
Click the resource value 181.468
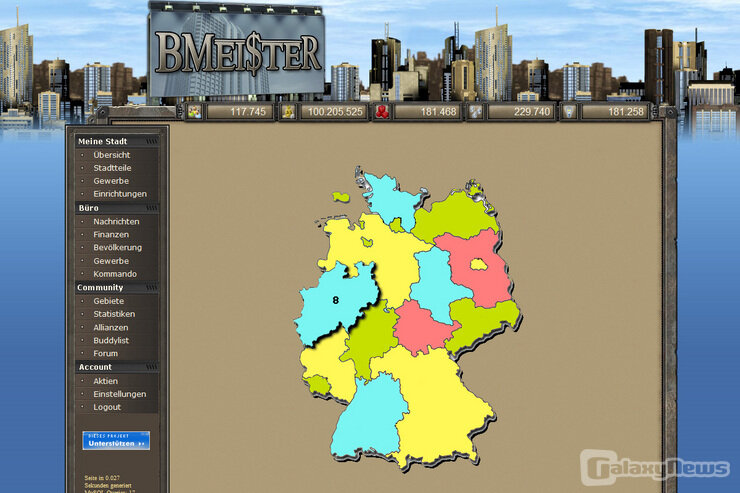pyautogui.click(x=438, y=112)
